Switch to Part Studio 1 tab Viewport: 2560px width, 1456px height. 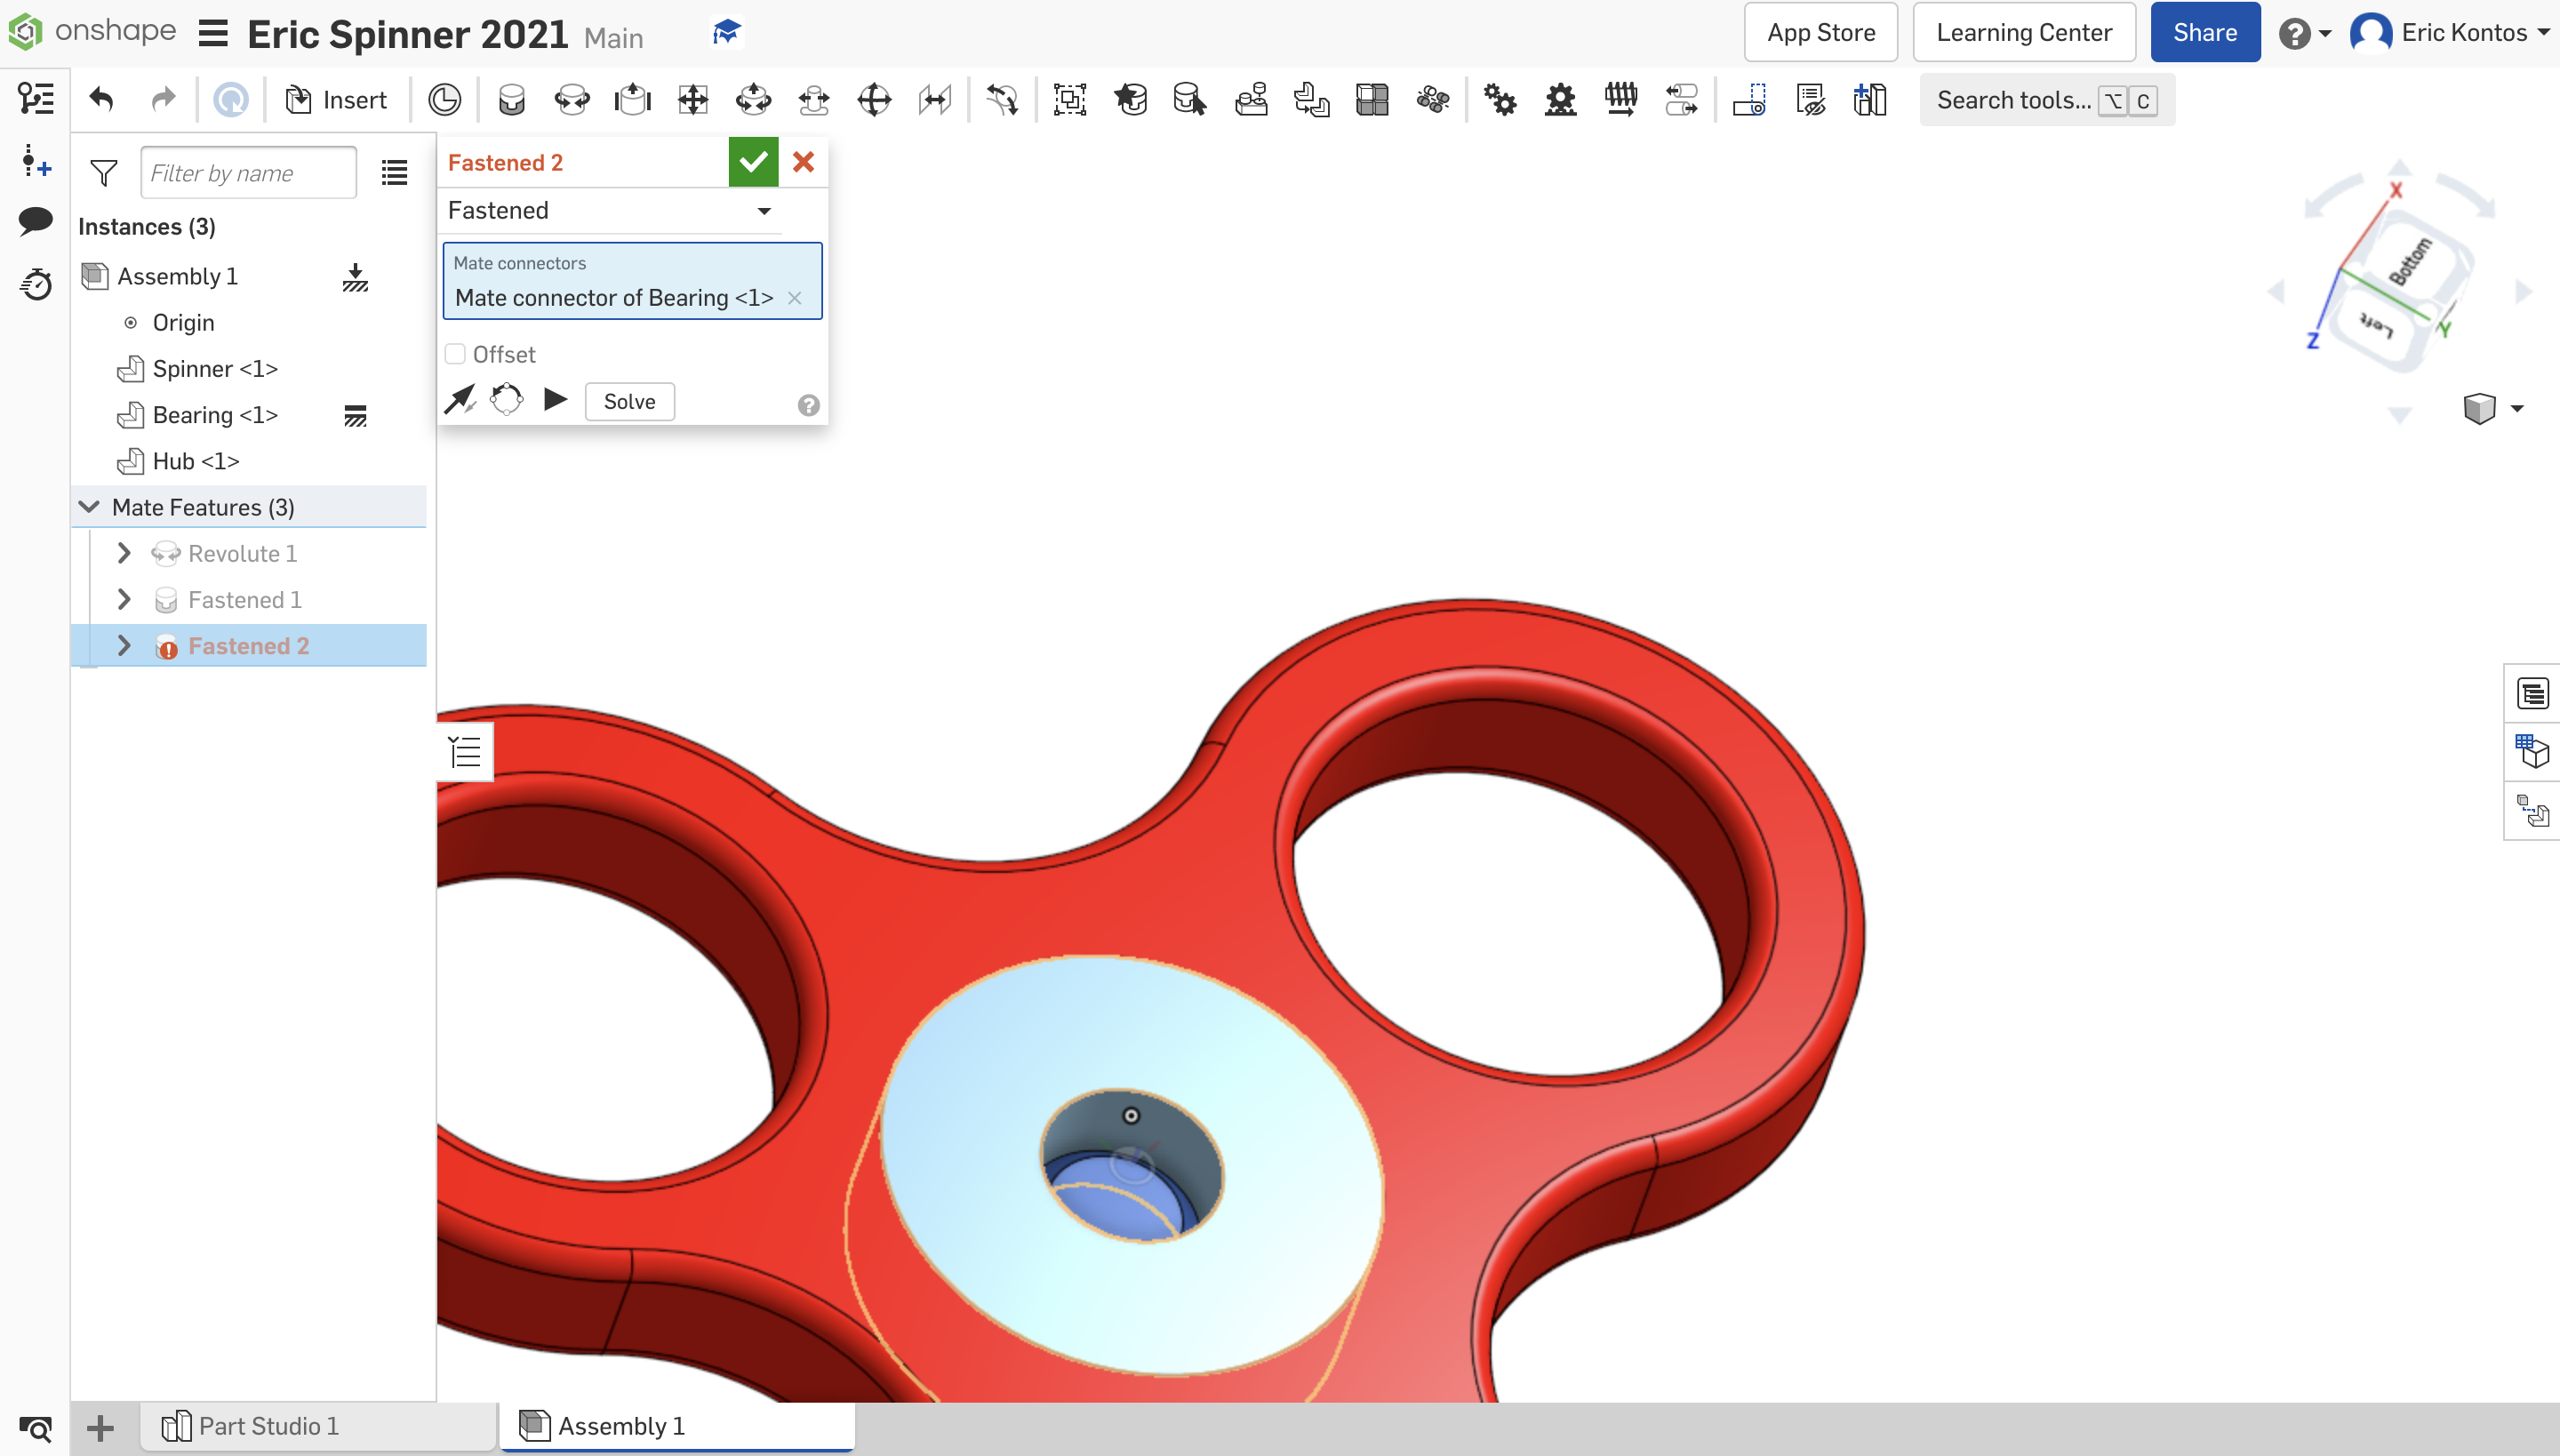[268, 1426]
